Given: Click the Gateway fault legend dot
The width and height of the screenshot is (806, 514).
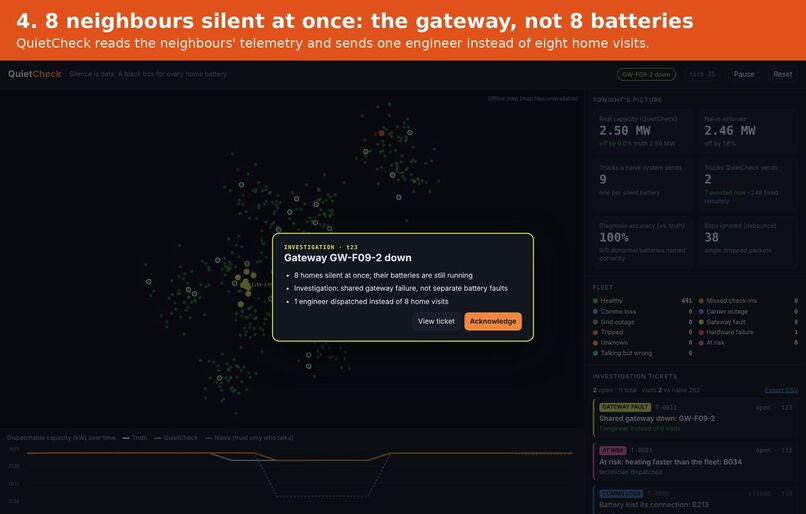Looking at the screenshot, I should point(701,322).
